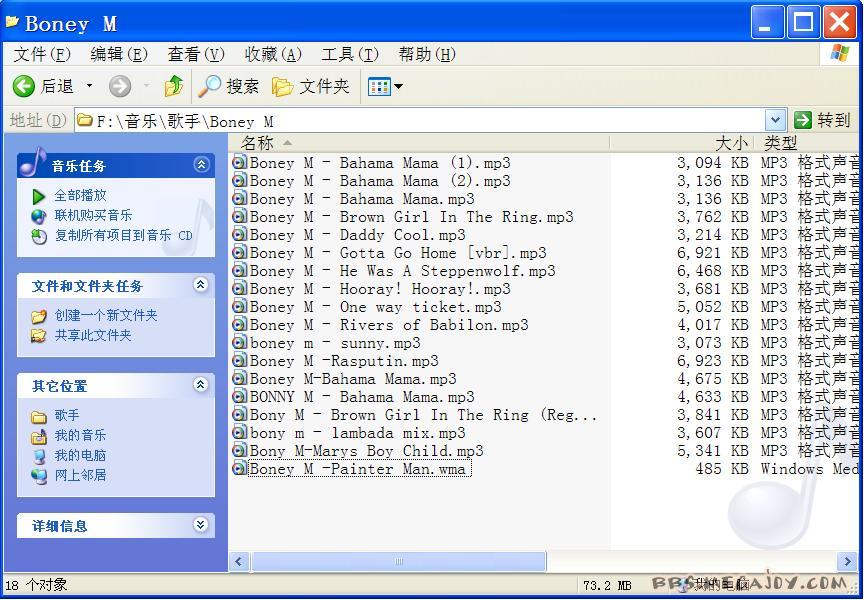Go up one folder level icon

(x=174, y=86)
